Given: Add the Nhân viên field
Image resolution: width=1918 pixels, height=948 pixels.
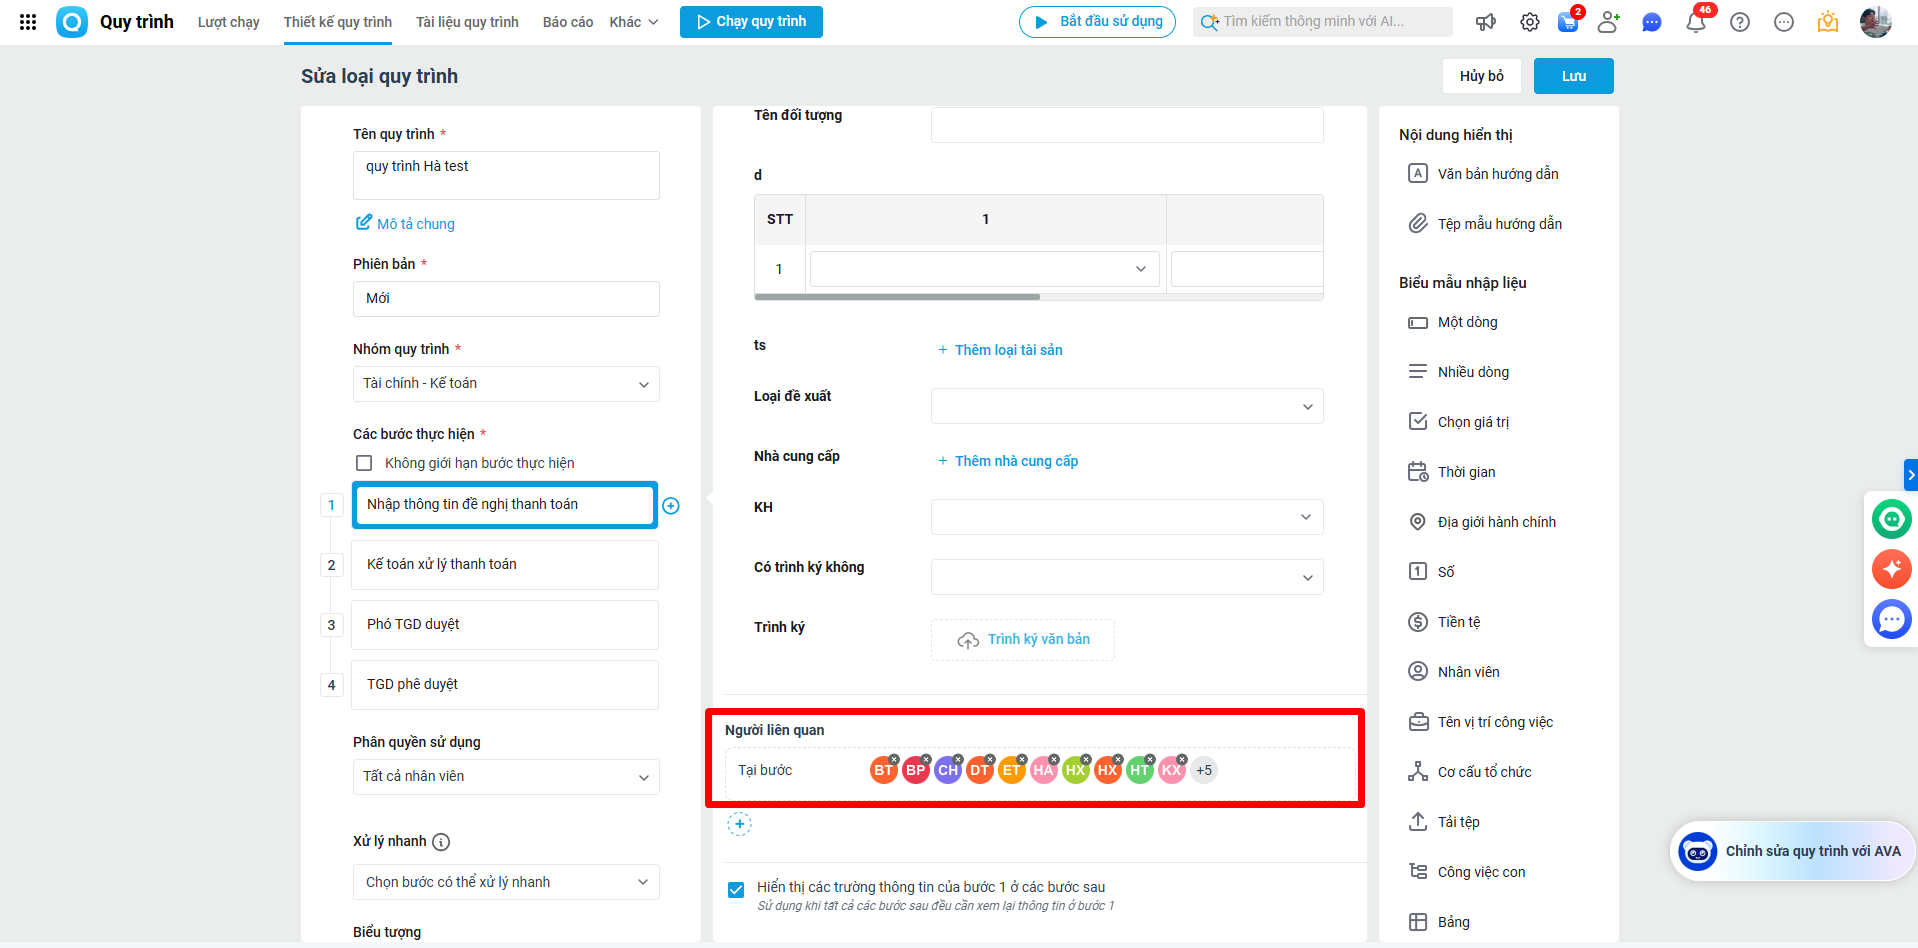Looking at the screenshot, I should (1454, 672).
